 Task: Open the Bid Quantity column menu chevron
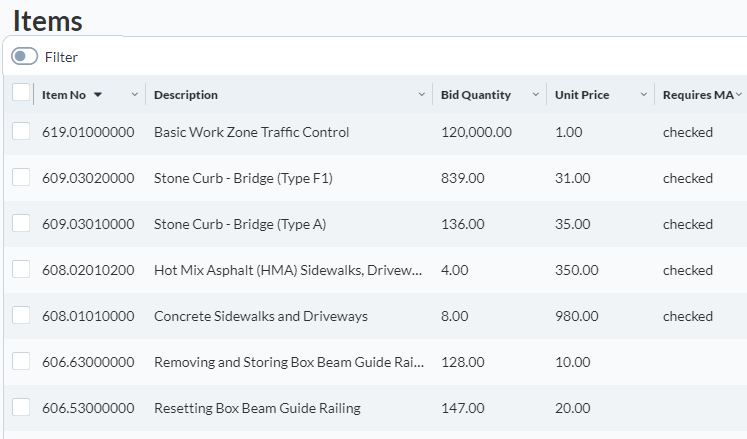point(535,94)
